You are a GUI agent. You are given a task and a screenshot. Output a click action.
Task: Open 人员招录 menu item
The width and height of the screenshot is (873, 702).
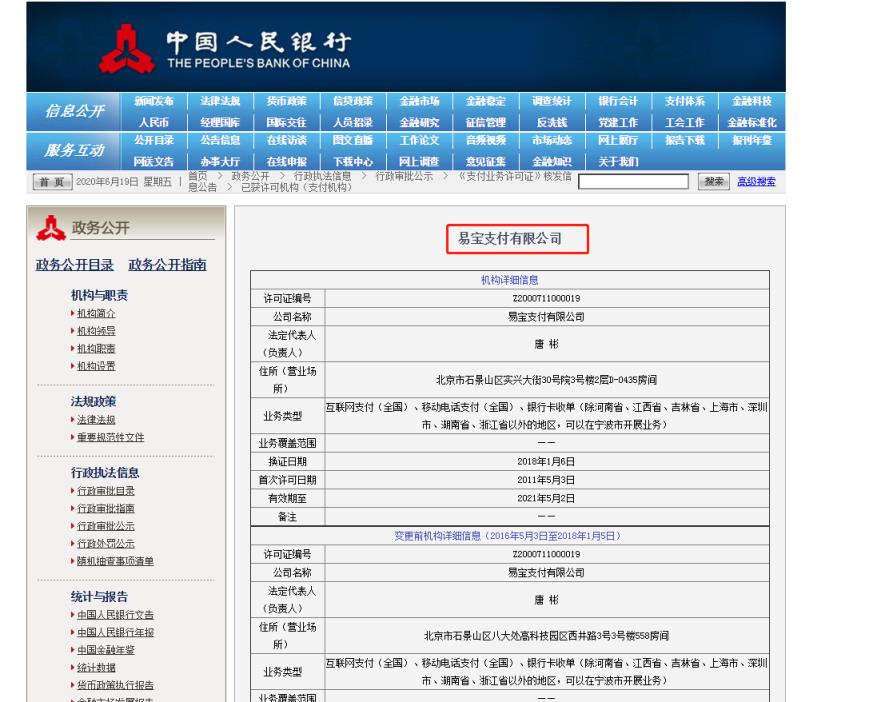(x=353, y=122)
